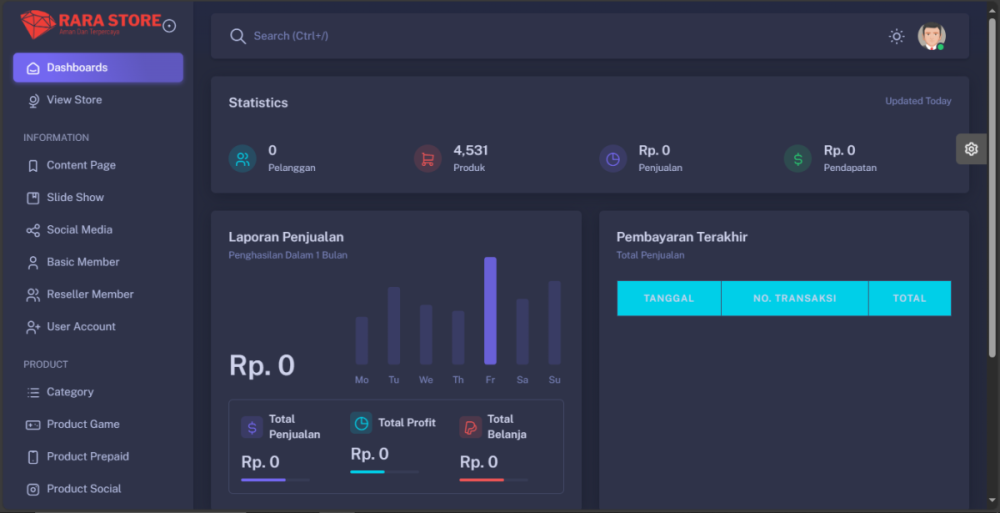The width and height of the screenshot is (1000, 513).
Task: Toggle sidebar pin next to Rara Store logo
Action: [x=169, y=26]
